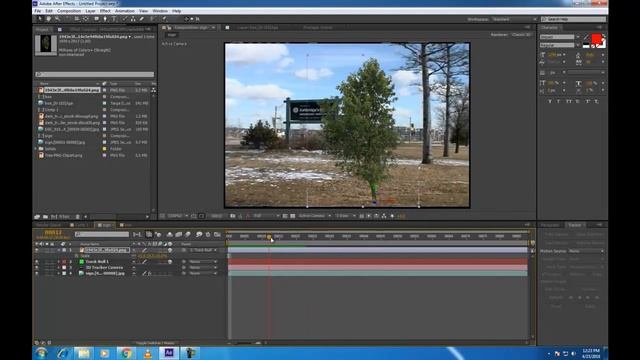Viewport: 640px width, 360px height.
Task: Open the Composition Mini-Flowchart in timeline
Action: click(x=137, y=234)
